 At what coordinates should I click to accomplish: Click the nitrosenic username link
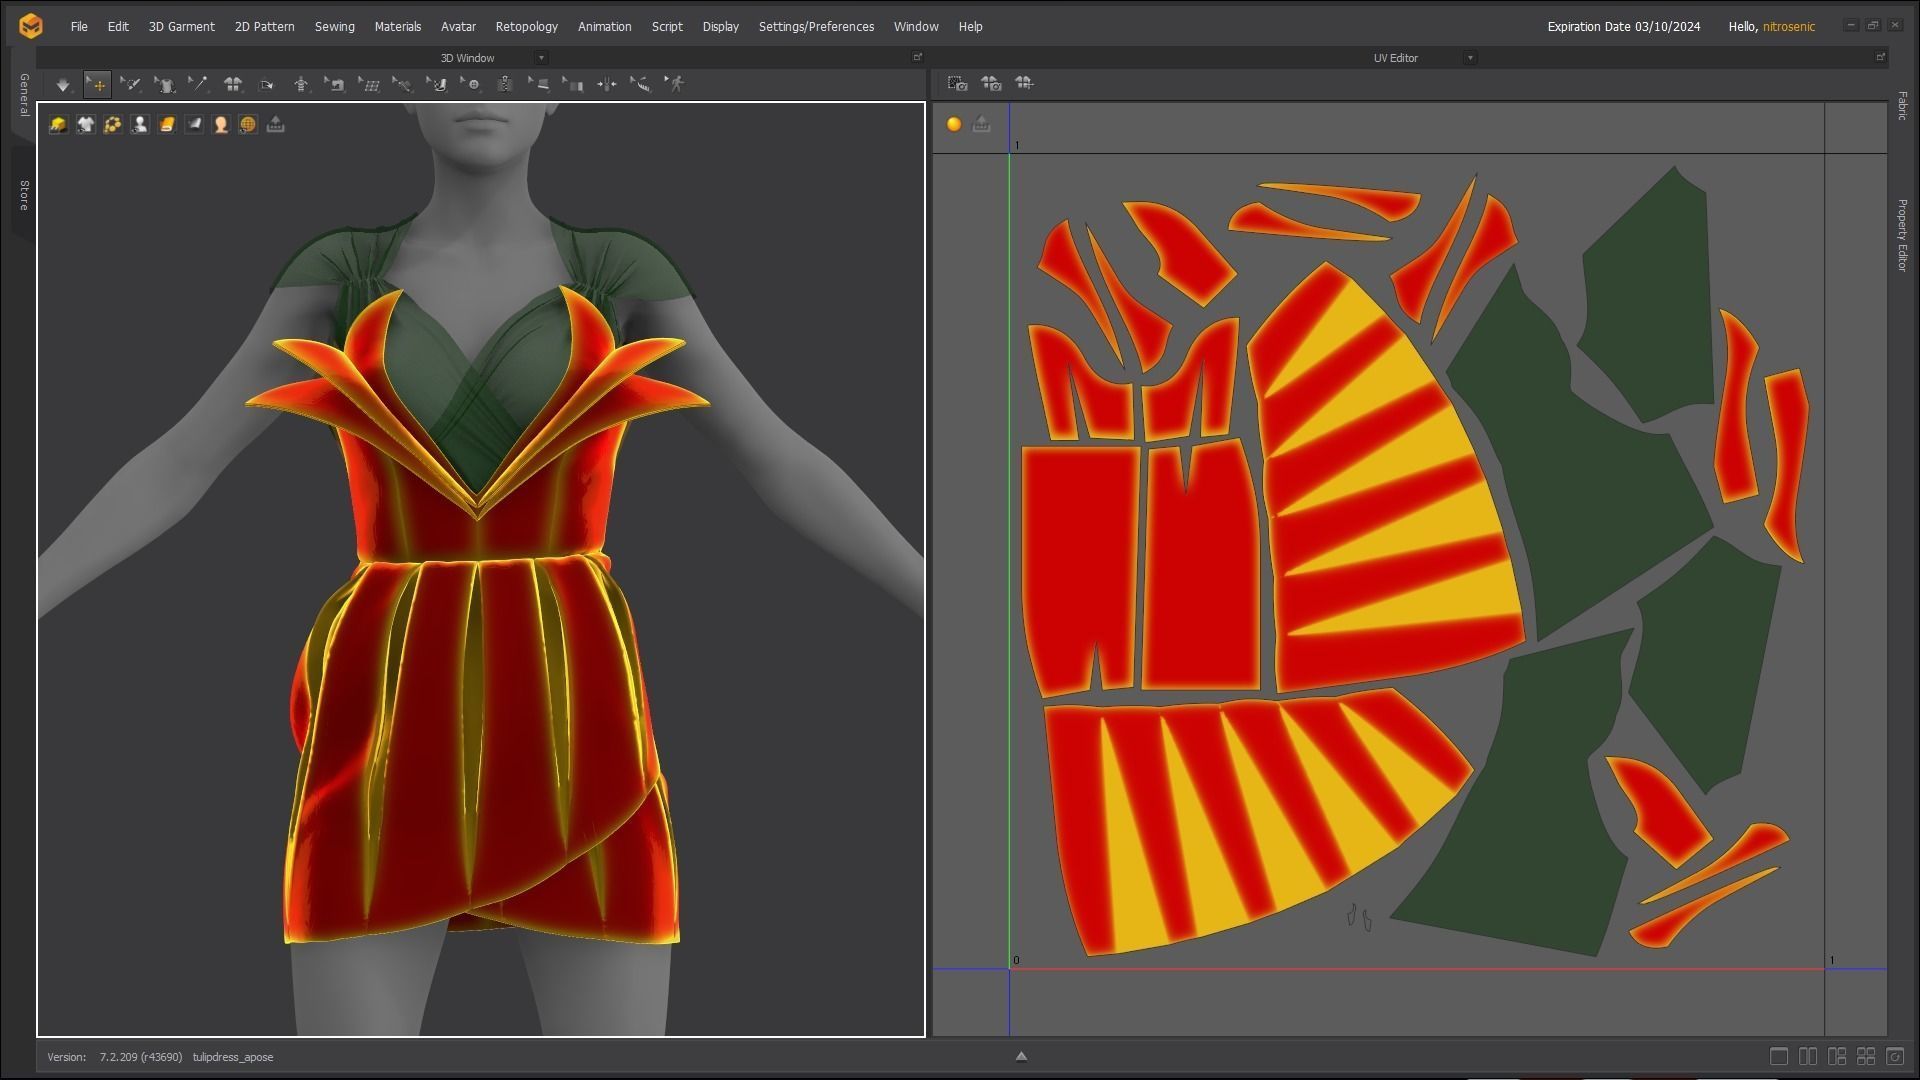(x=1788, y=27)
